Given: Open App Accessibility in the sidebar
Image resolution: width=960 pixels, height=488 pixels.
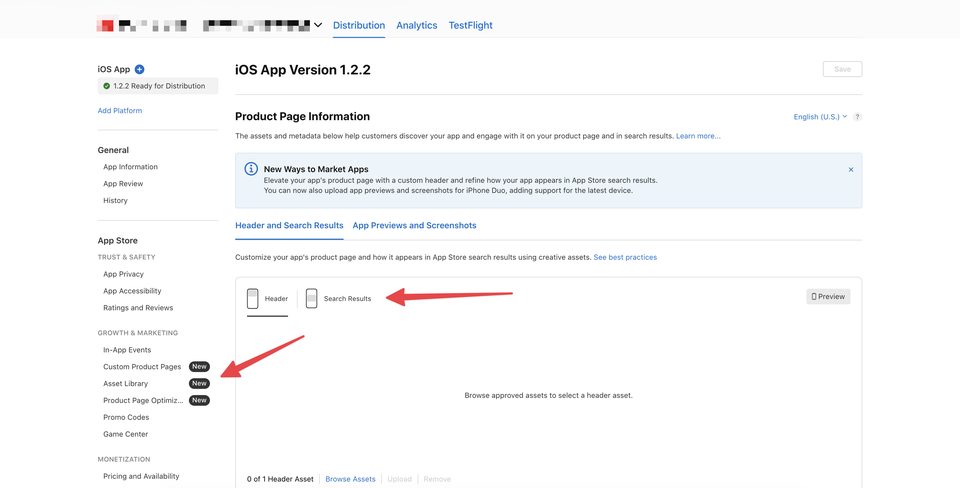Looking at the screenshot, I should [132, 291].
